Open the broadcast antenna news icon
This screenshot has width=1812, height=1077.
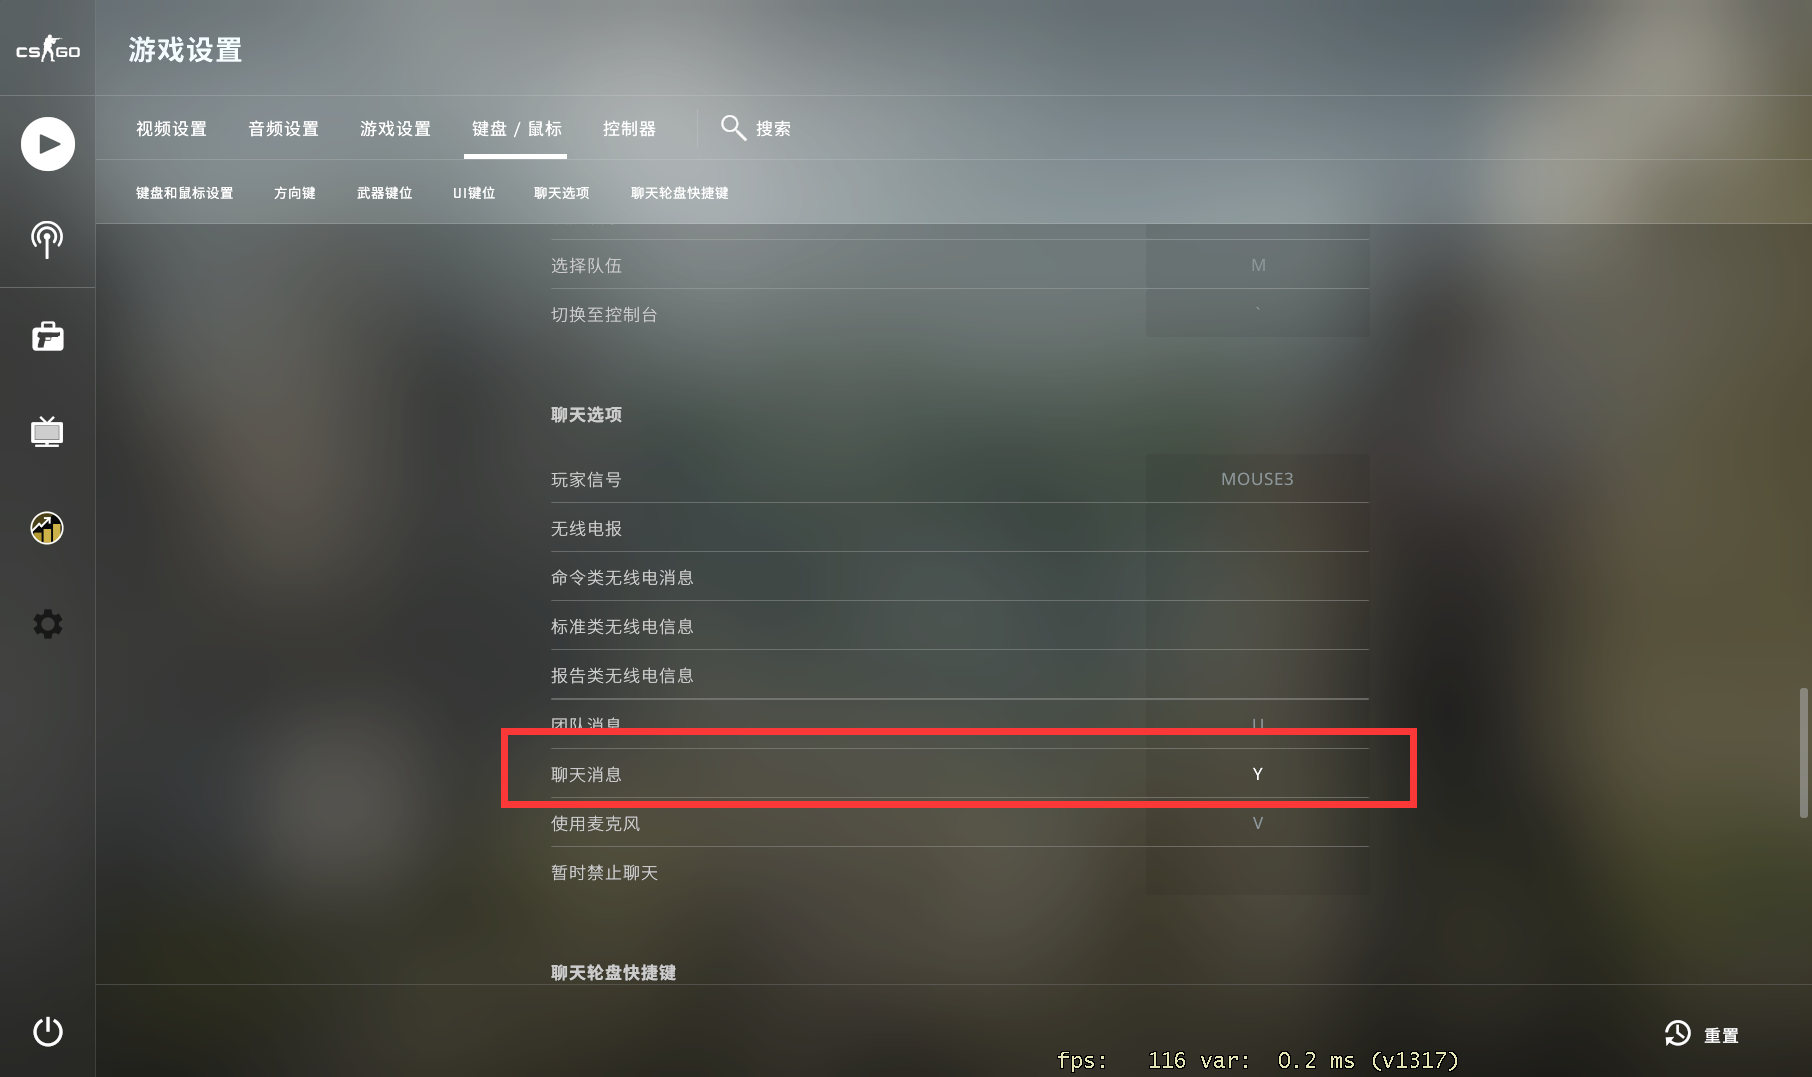click(47, 240)
